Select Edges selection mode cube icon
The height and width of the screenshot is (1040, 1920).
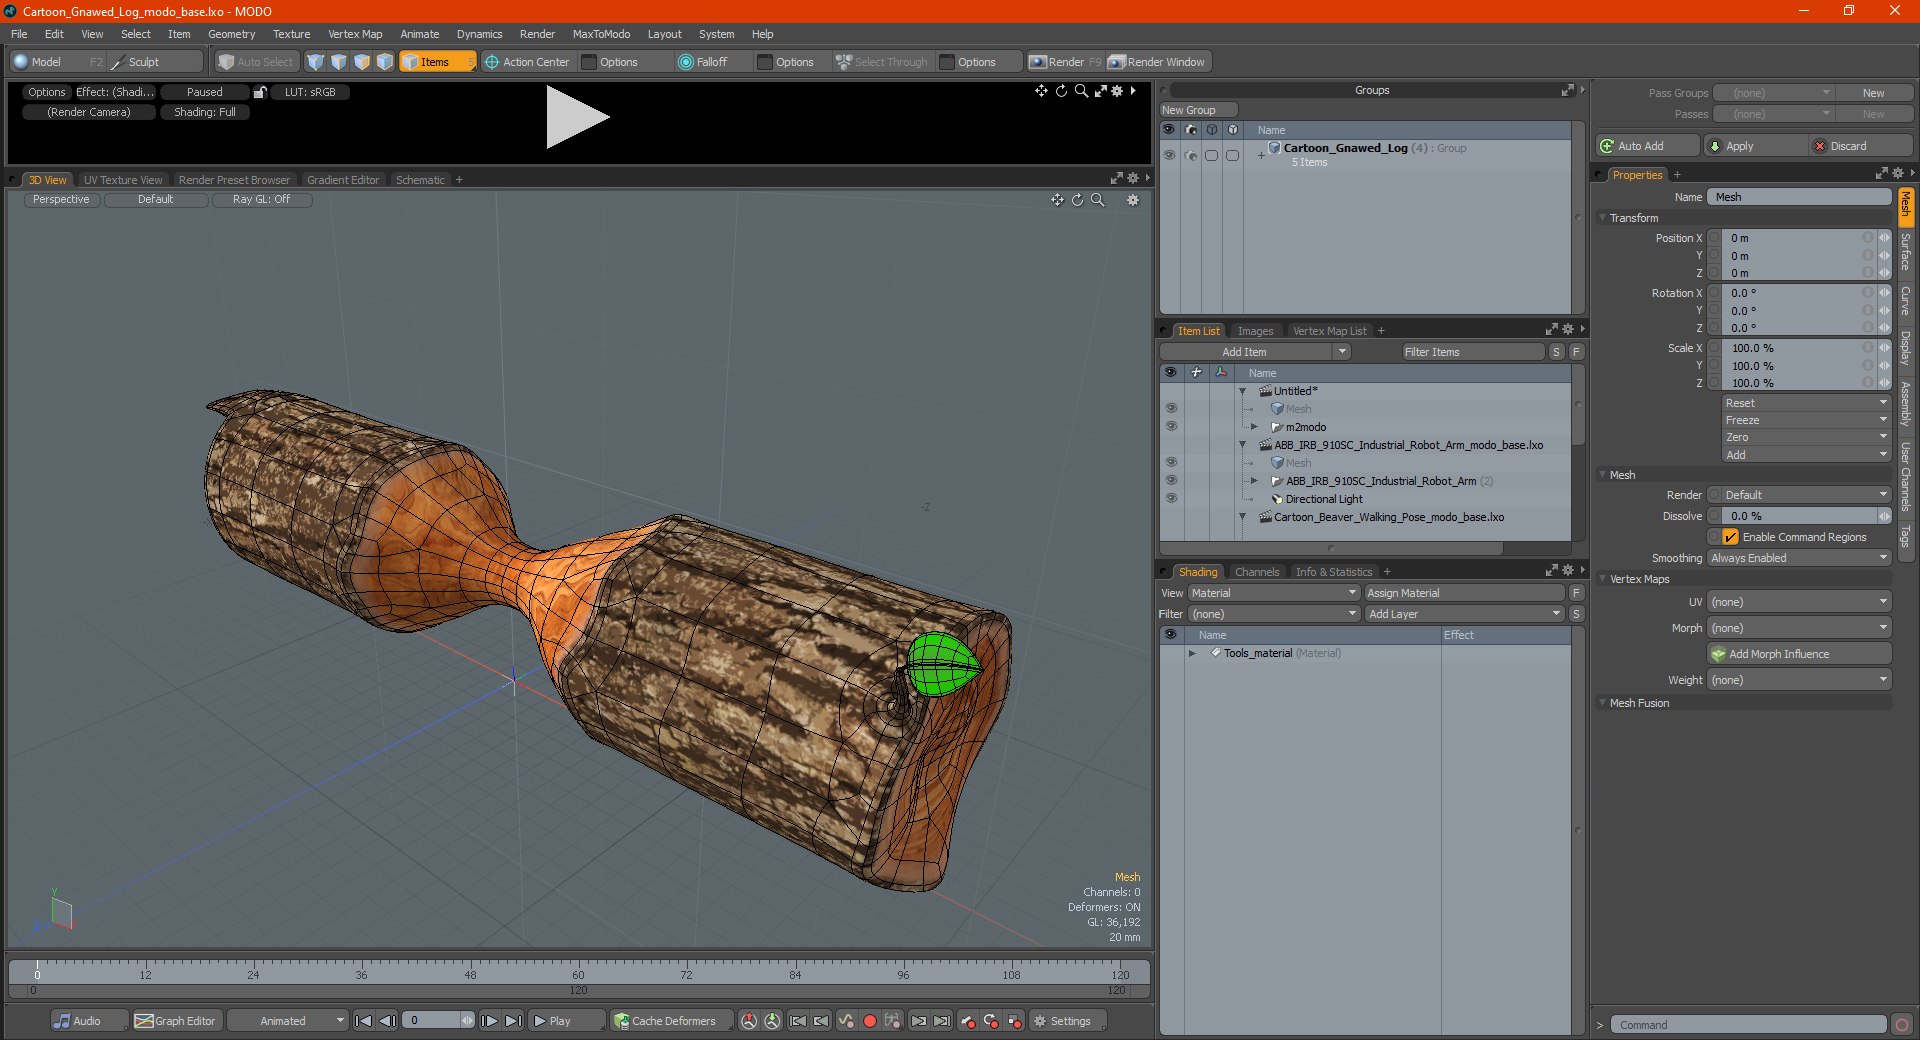339,62
